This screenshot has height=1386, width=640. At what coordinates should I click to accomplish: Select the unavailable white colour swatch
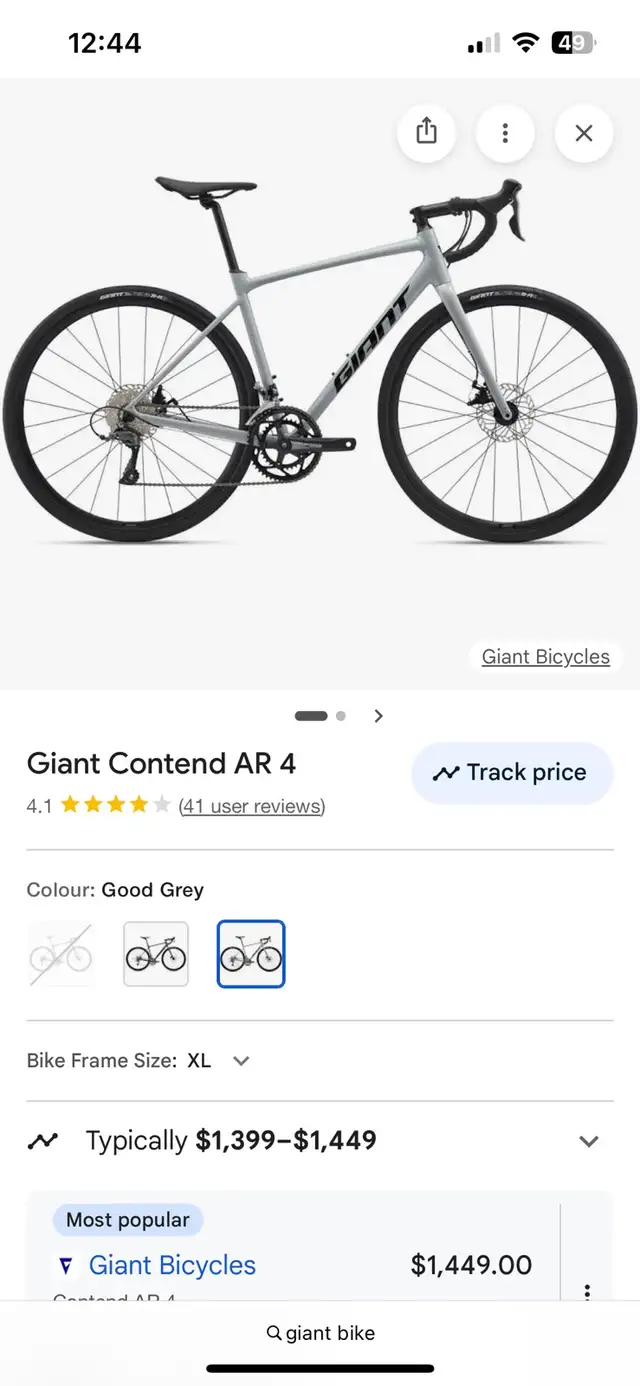point(61,954)
